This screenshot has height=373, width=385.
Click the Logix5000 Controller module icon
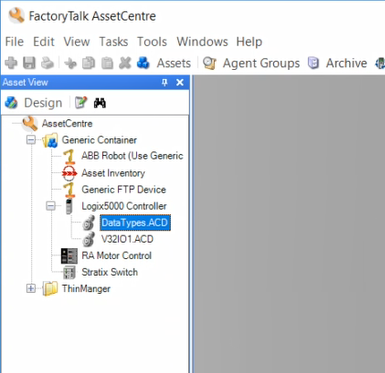pyautogui.click(x=69, y=206)
